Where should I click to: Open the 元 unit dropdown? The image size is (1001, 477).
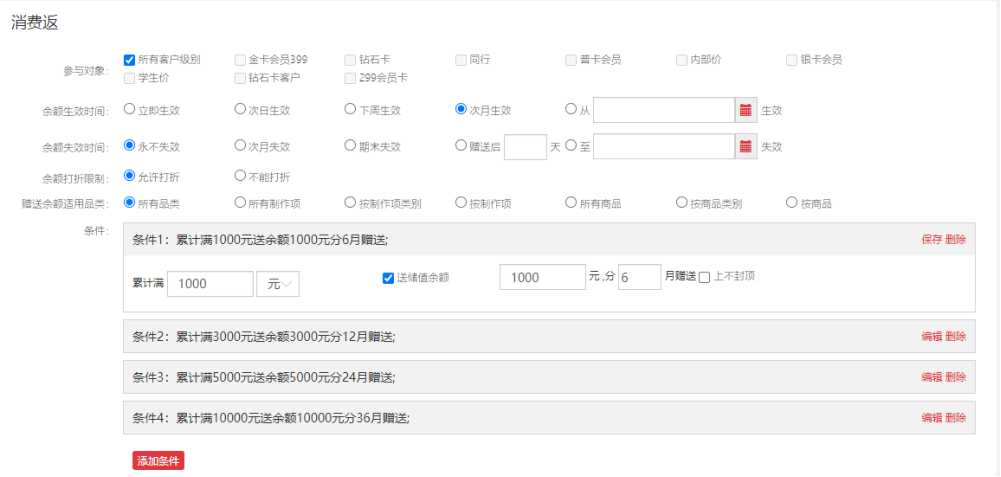coord(278,284)
